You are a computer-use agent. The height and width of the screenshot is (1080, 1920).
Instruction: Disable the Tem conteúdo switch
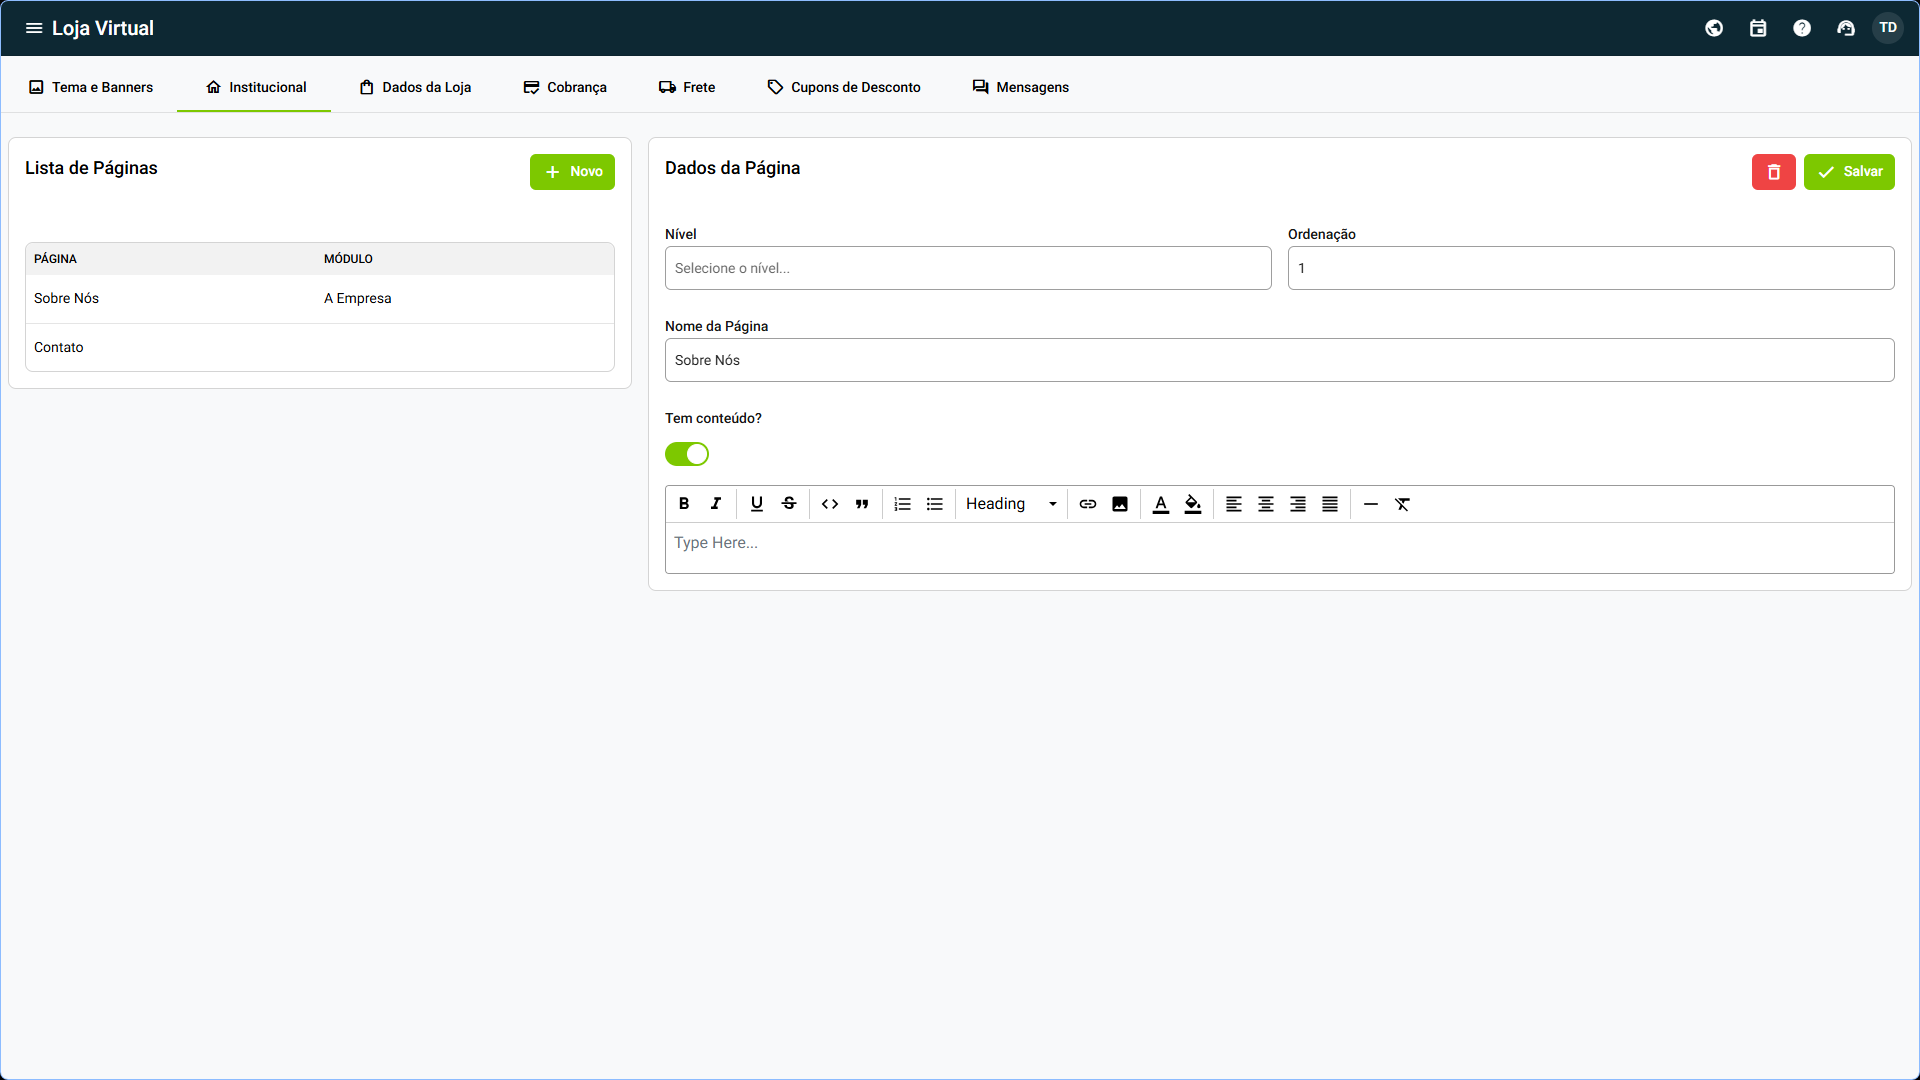pyautogui.click(x=687, y=454)
